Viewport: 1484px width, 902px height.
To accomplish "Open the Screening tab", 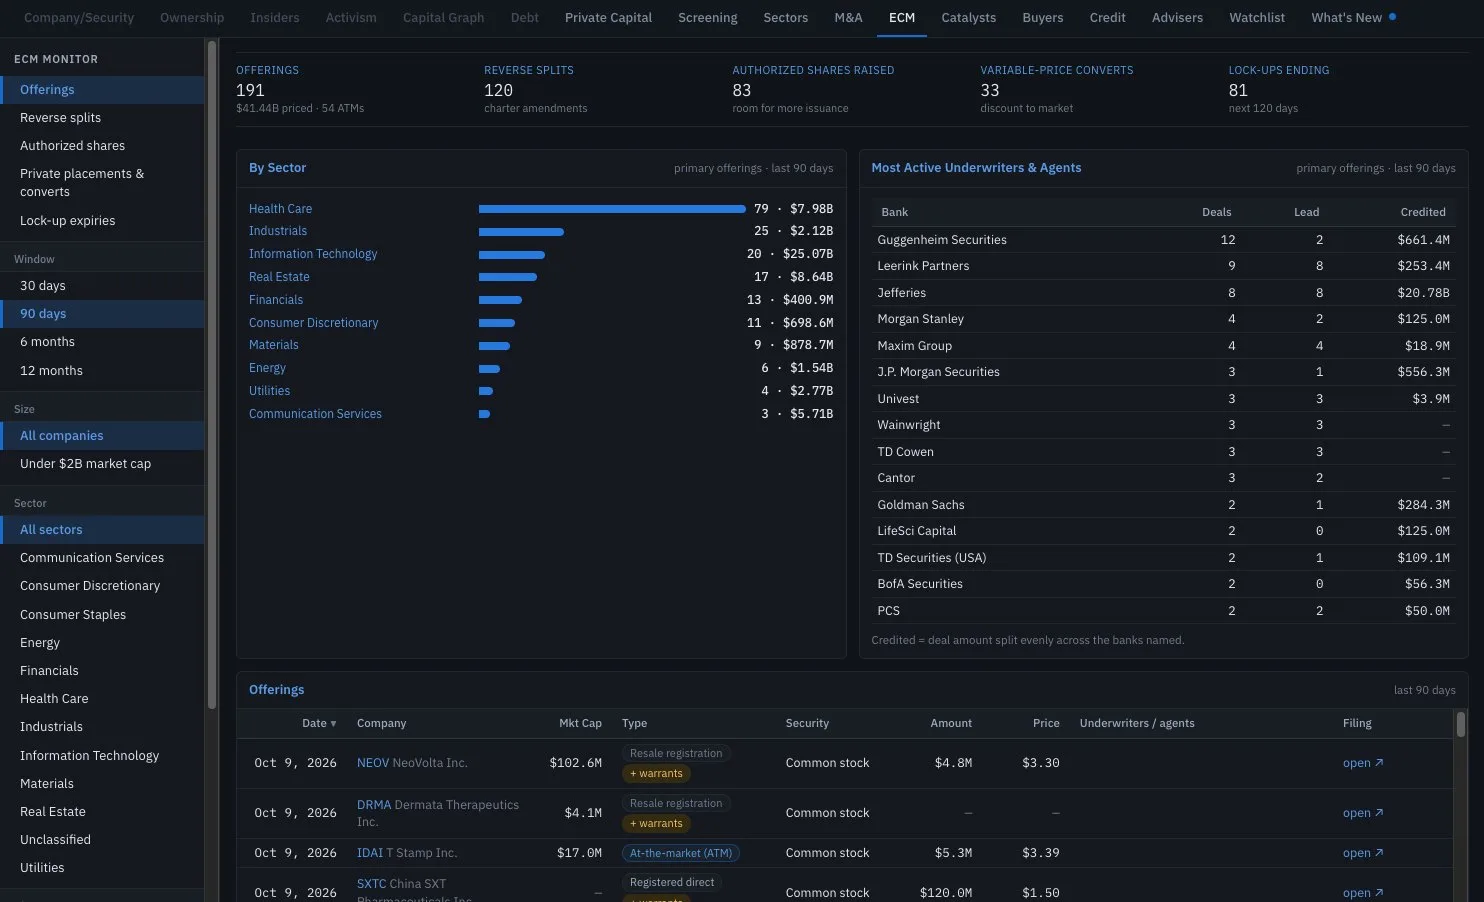I will pos(708,18).
